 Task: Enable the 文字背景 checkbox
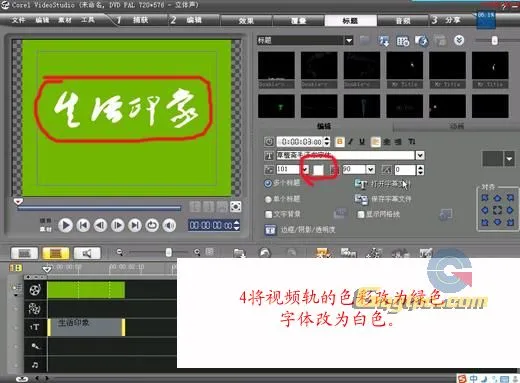(268, 214)
